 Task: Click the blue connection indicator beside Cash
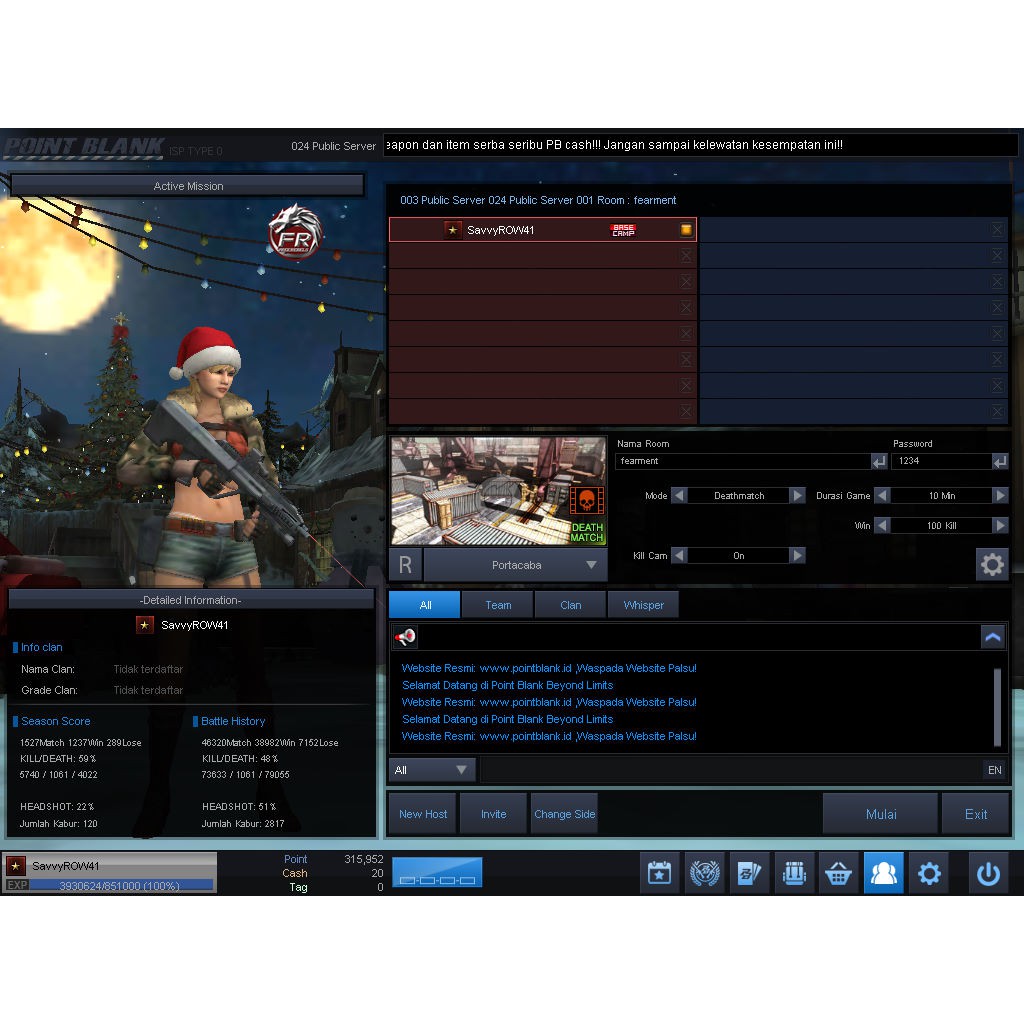(x=437, y=872)
